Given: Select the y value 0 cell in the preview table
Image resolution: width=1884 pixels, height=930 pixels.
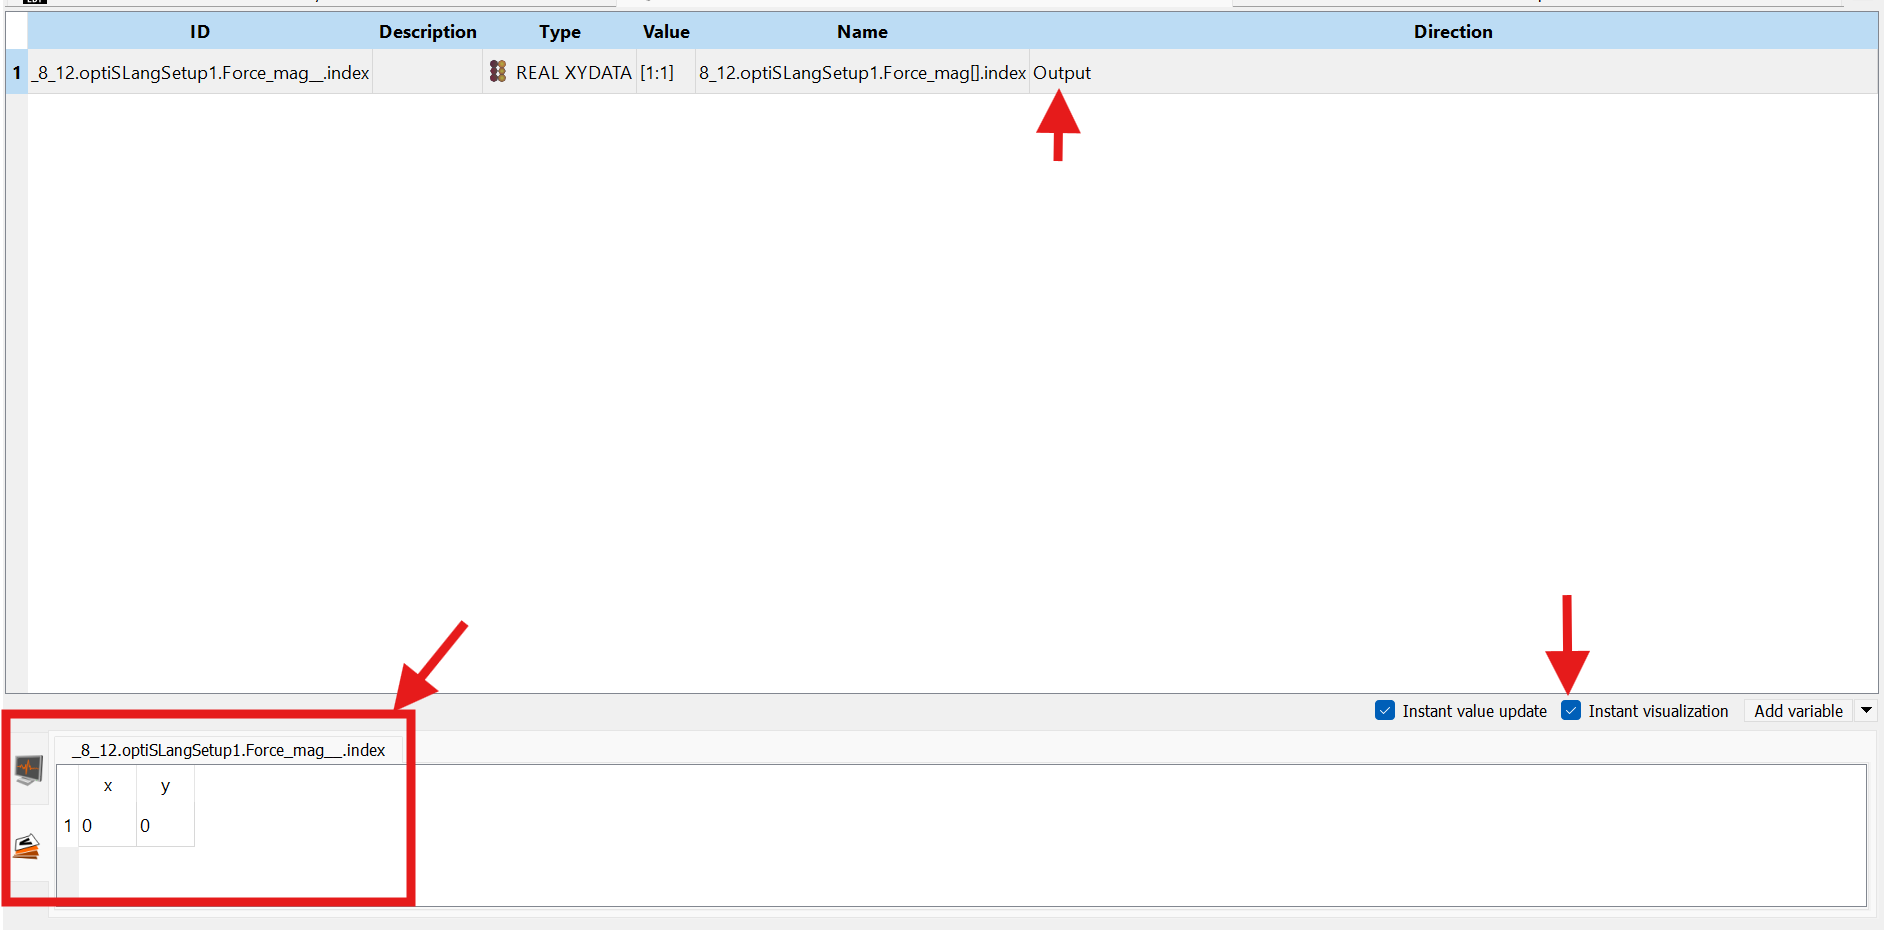Looking at the screenshot, I should point(166,826).
